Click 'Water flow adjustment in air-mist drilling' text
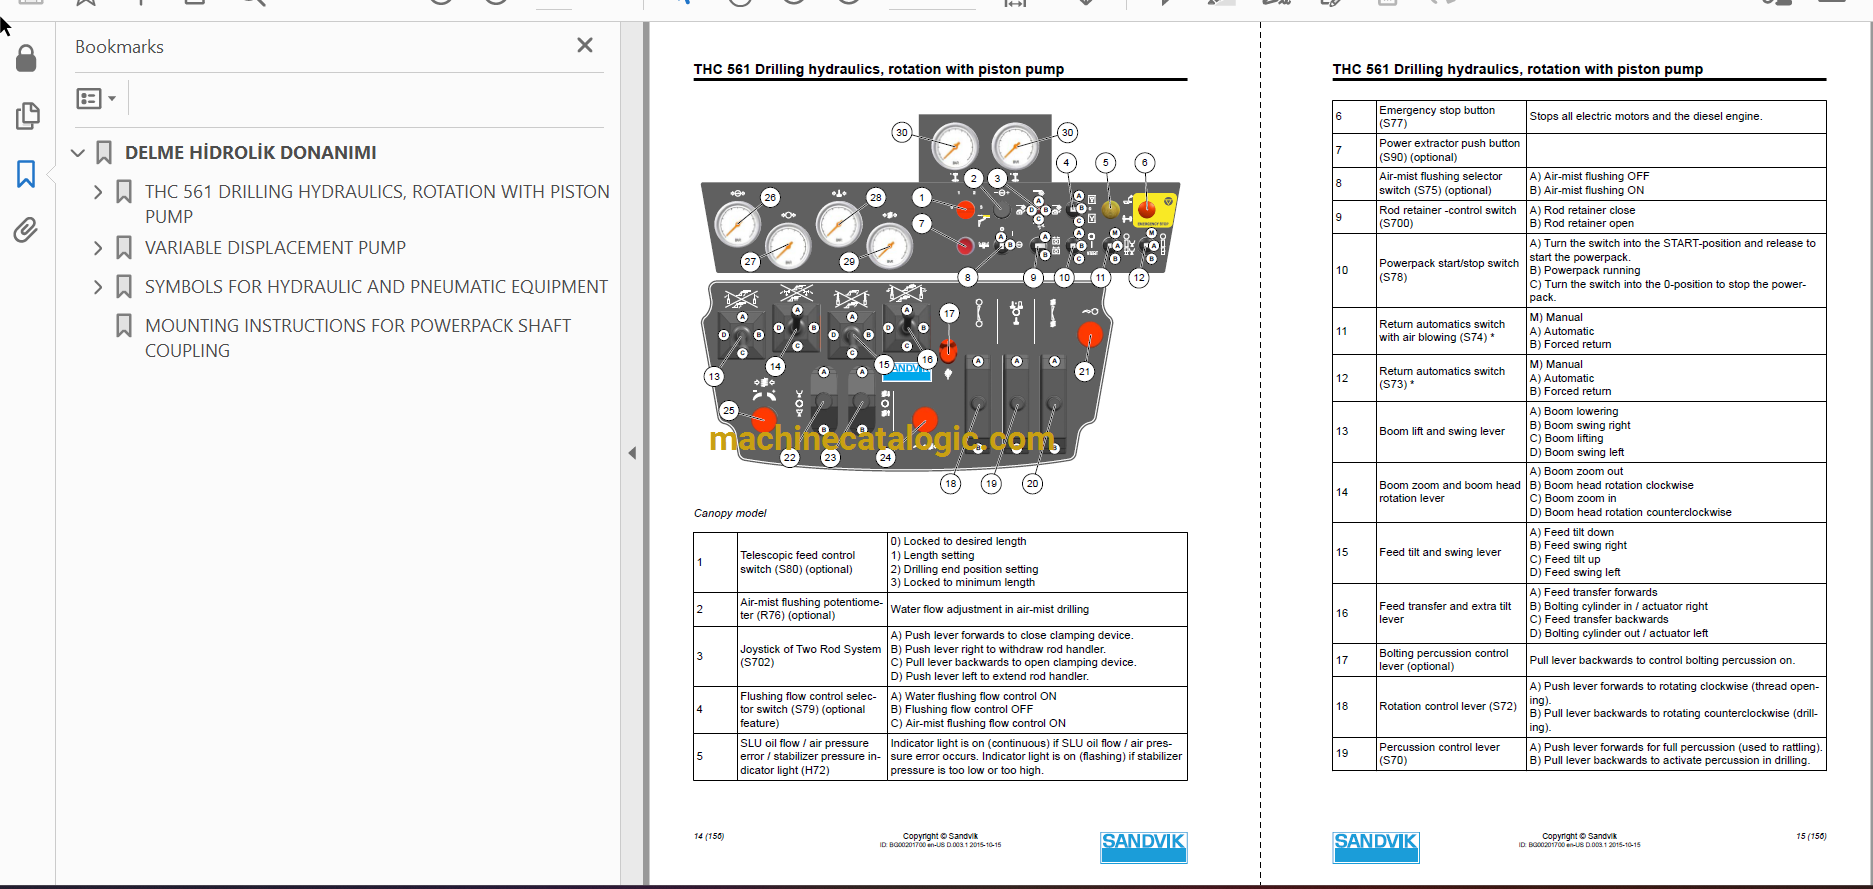Image resolution: width=1873 pixels, height=889 pixels. click(x=990, y=609)
